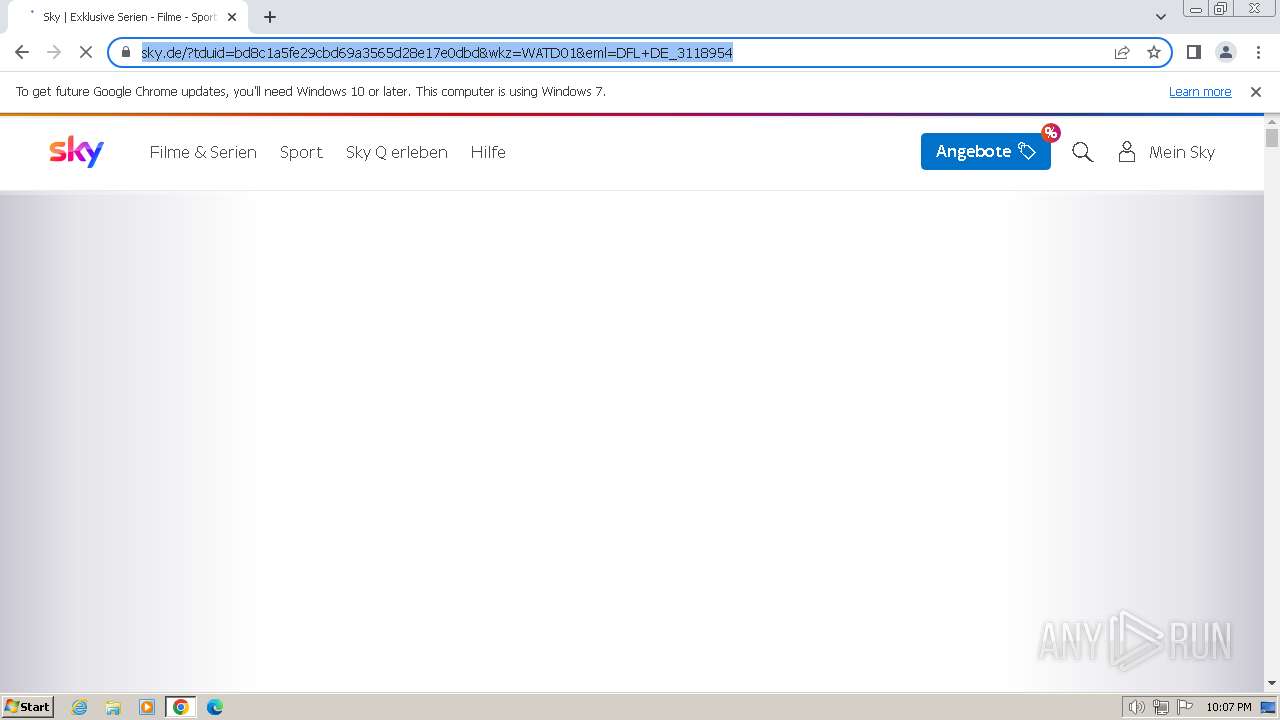Click the Angebote button
The width and height of the screenshot is (1280, 720).
985,151
